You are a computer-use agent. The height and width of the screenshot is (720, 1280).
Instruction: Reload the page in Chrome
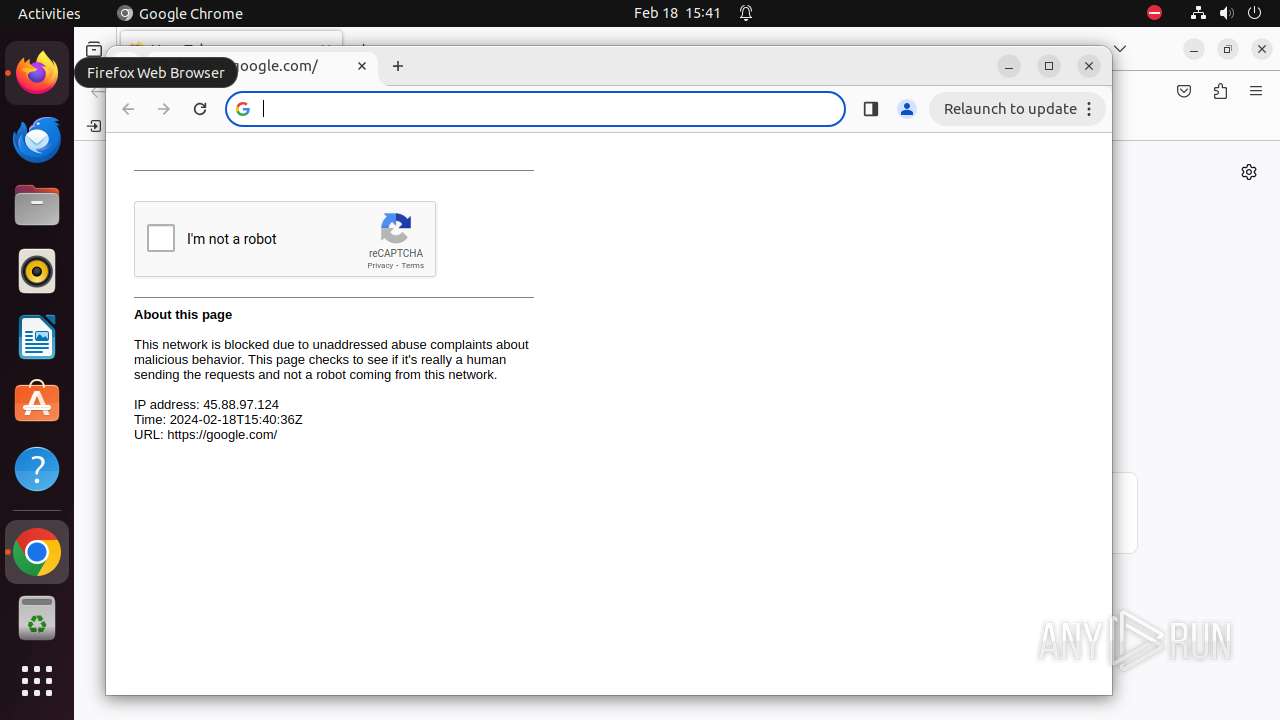[x=200, y=109]
